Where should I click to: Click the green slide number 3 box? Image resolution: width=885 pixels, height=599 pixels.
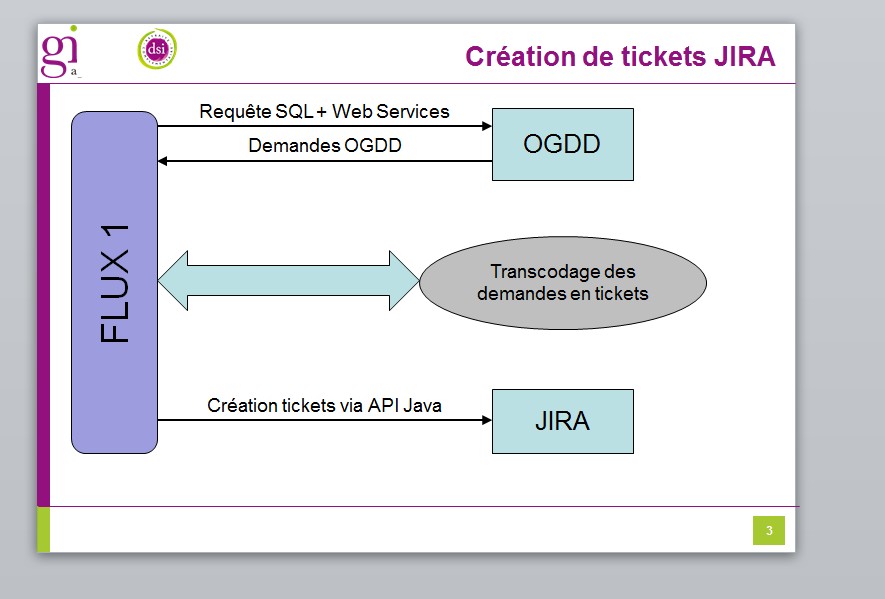pos(769,530)
